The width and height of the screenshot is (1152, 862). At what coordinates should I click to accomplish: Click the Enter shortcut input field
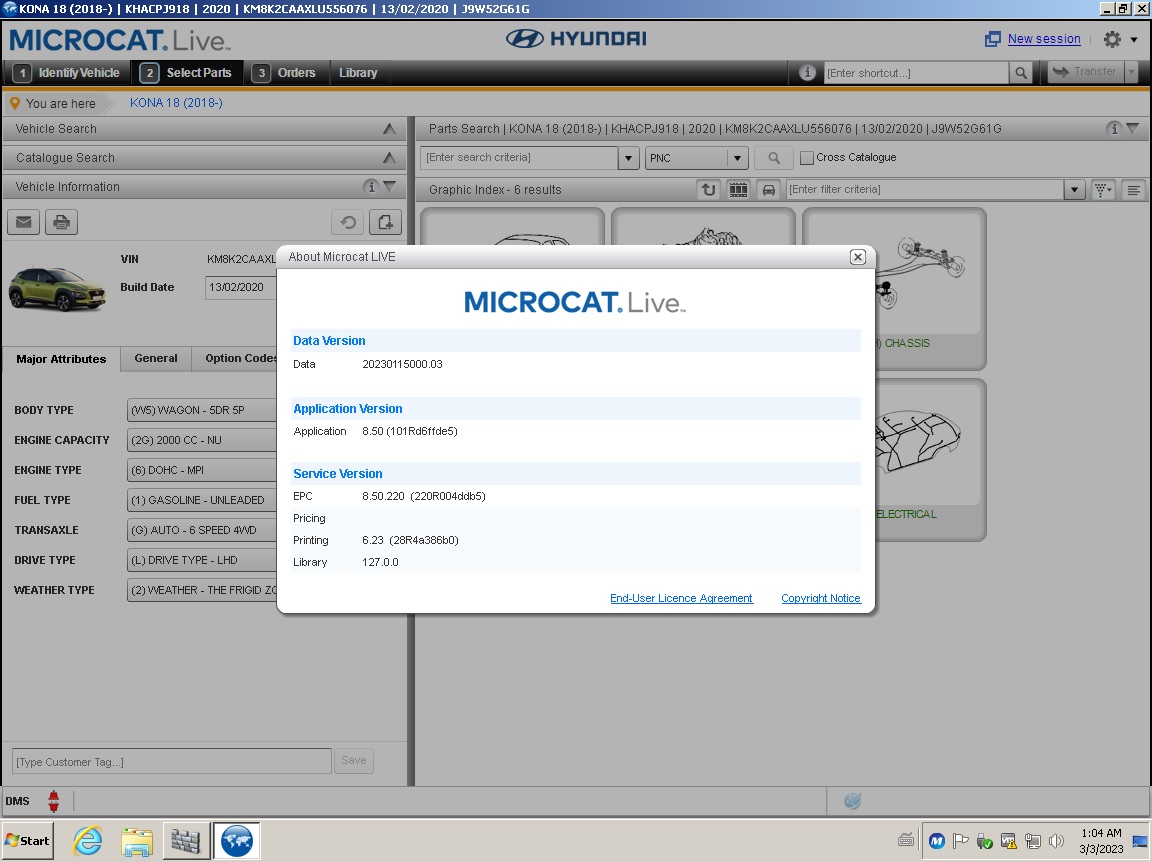(x=915, y=73)
